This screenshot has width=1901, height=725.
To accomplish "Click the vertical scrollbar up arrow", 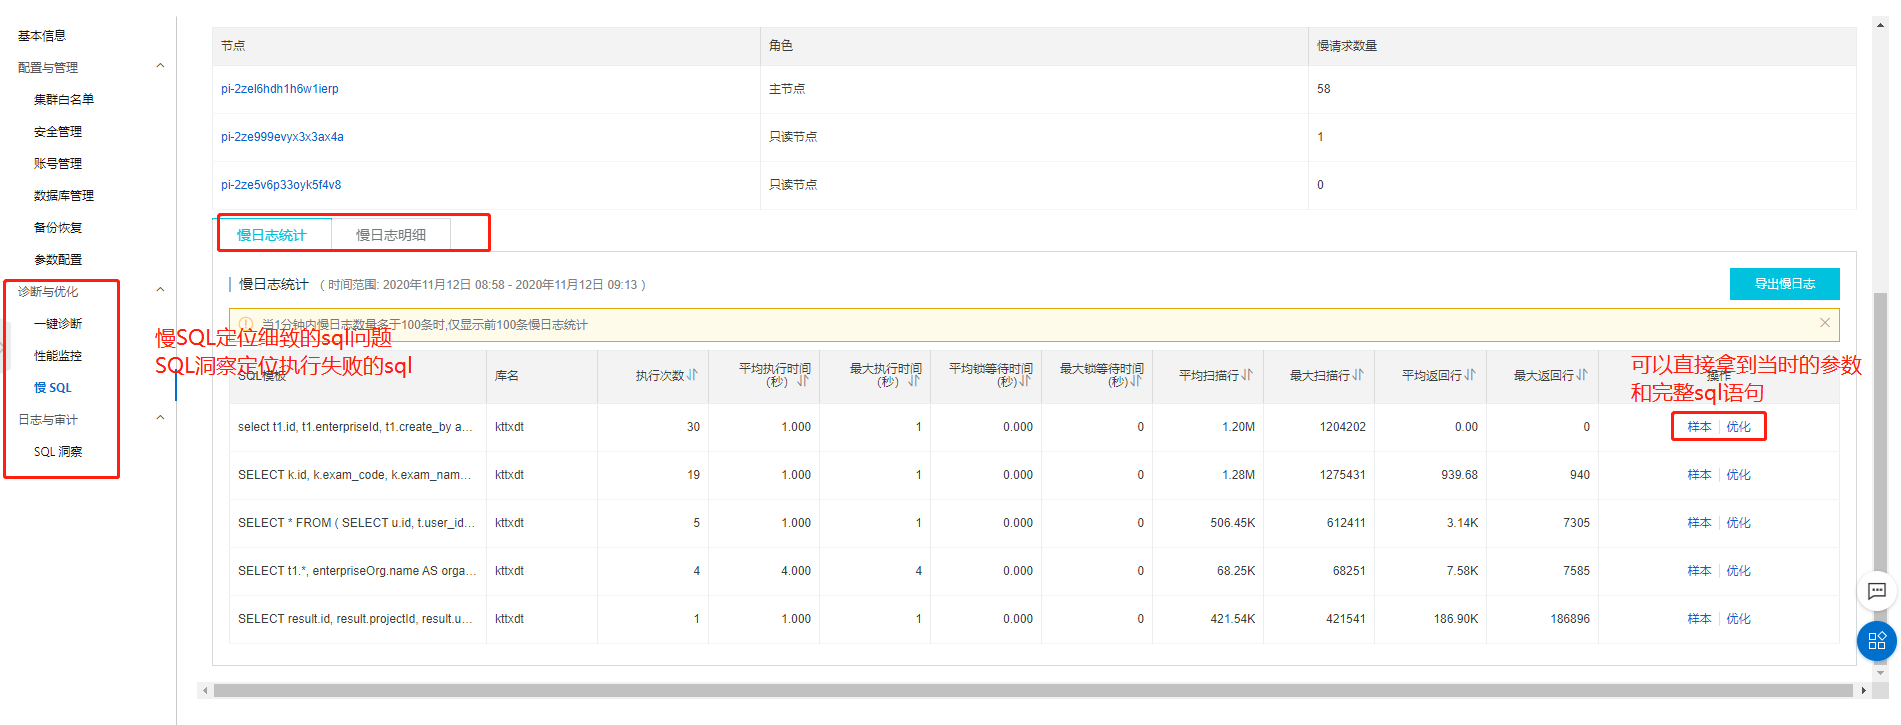I will click(1881, 25).
